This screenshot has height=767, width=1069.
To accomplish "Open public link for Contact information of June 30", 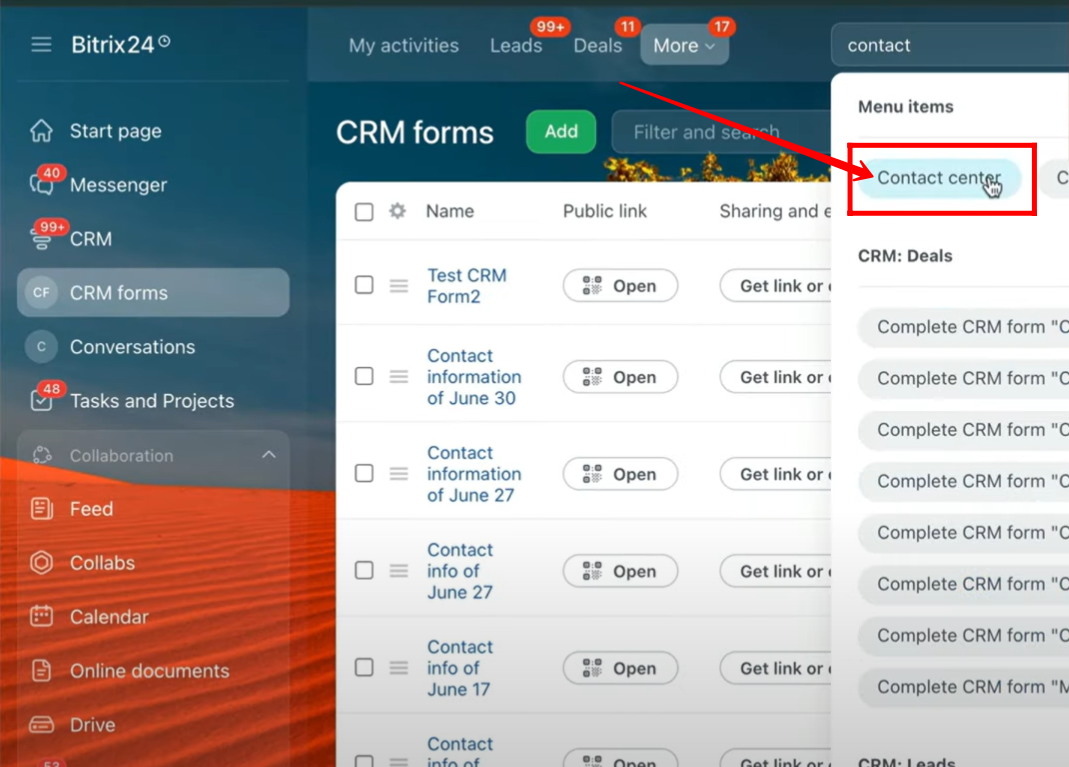I will 620,377.
